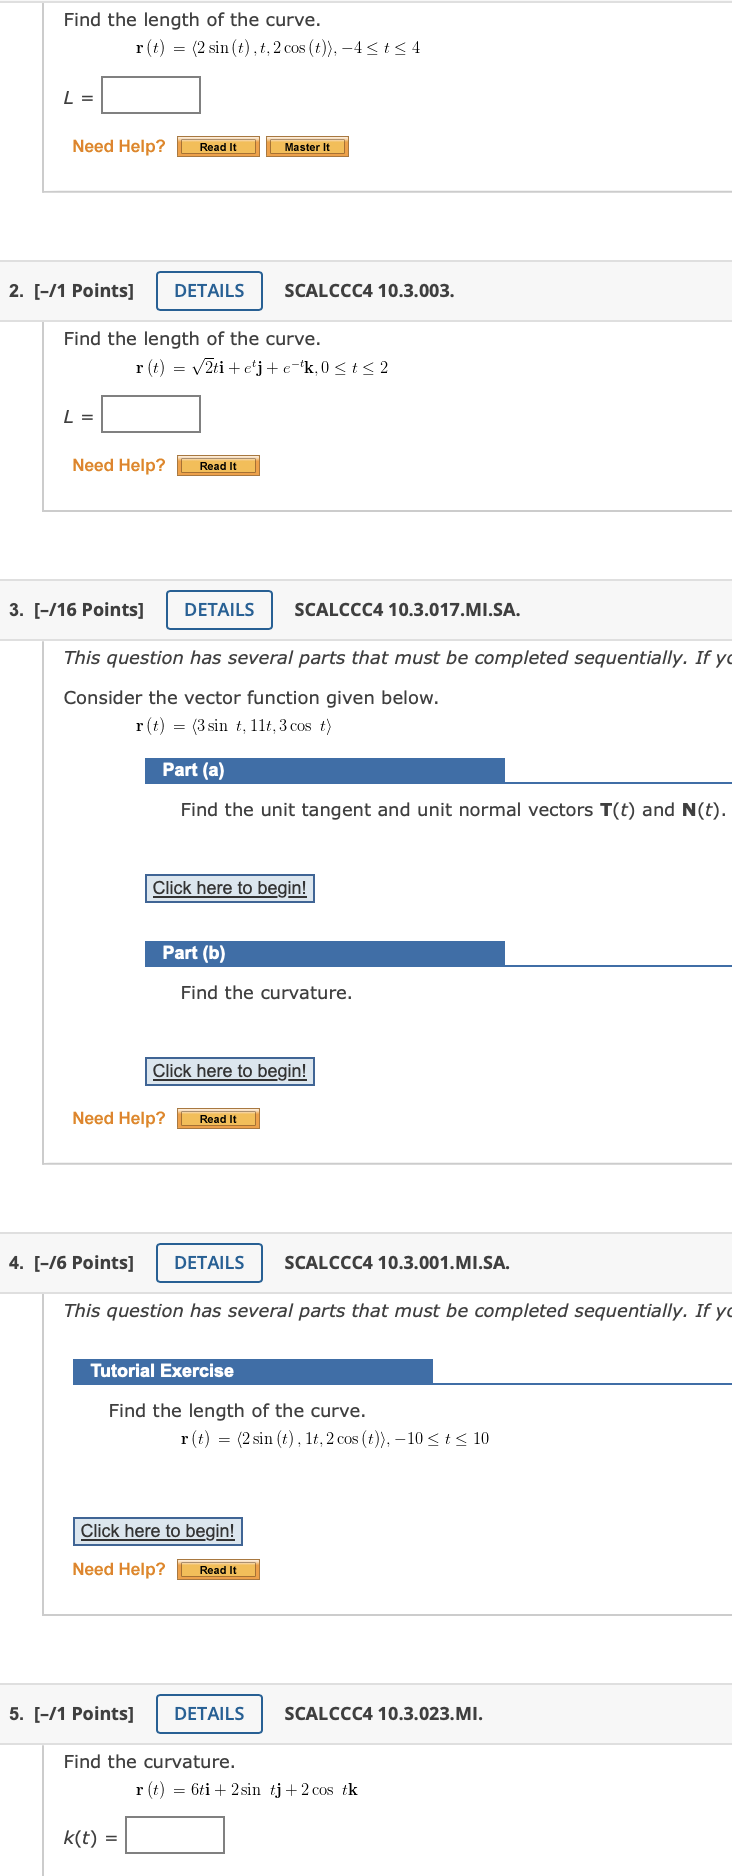Viewport: 732px width, 1876px height.
Task: Click the k(t) answer field in question 5
Action: (x=174, y=1834)
